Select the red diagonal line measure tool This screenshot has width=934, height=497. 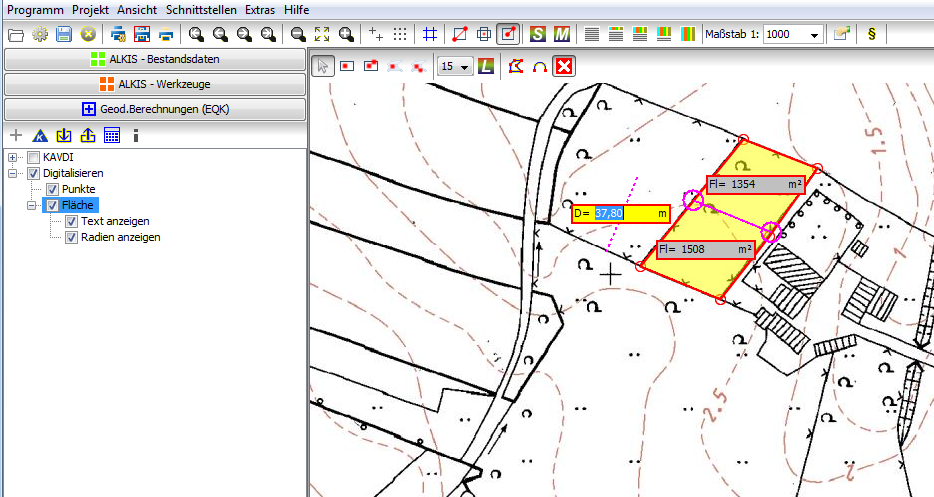click(x=459, y=35)
